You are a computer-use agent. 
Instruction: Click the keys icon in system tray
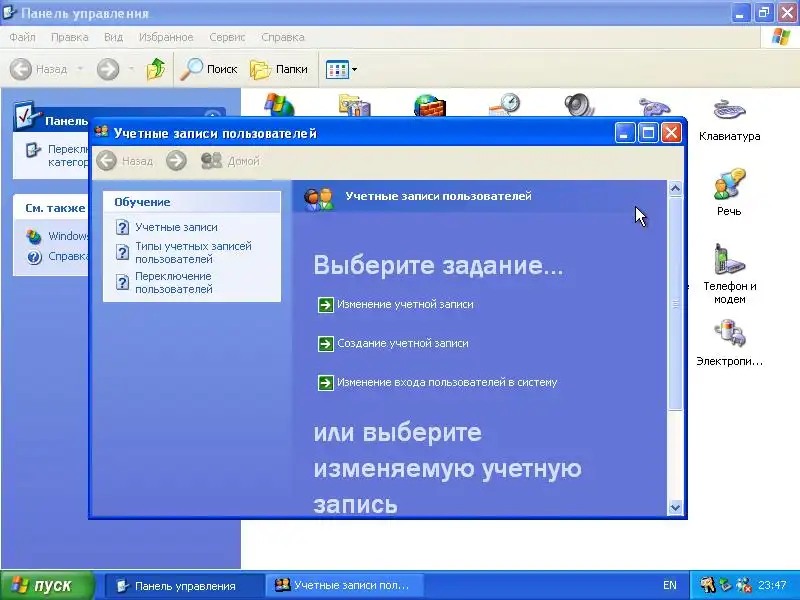[707, 585]
